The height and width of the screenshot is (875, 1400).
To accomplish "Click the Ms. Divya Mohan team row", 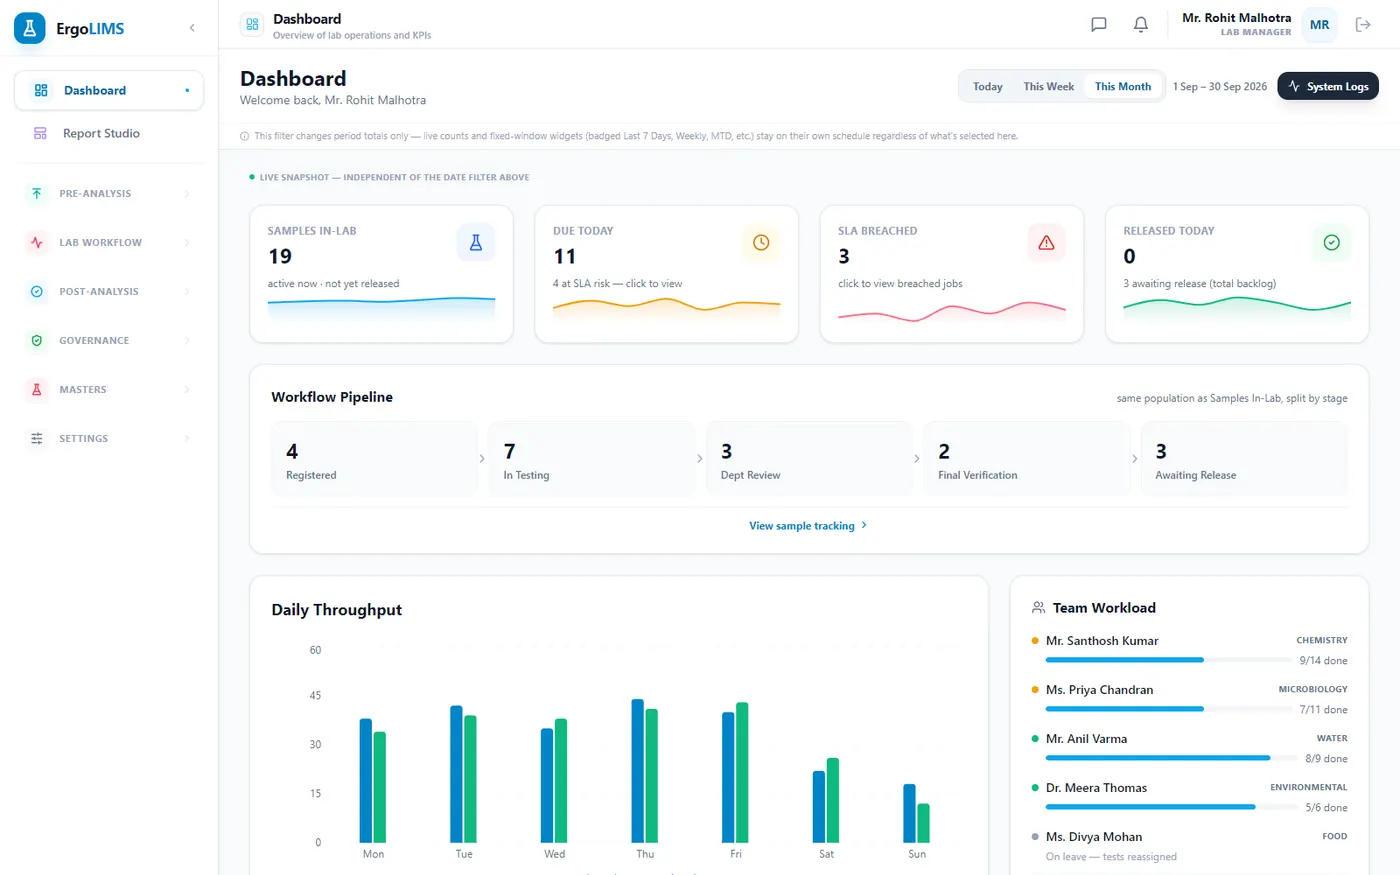I will (x=1189, y=846).
